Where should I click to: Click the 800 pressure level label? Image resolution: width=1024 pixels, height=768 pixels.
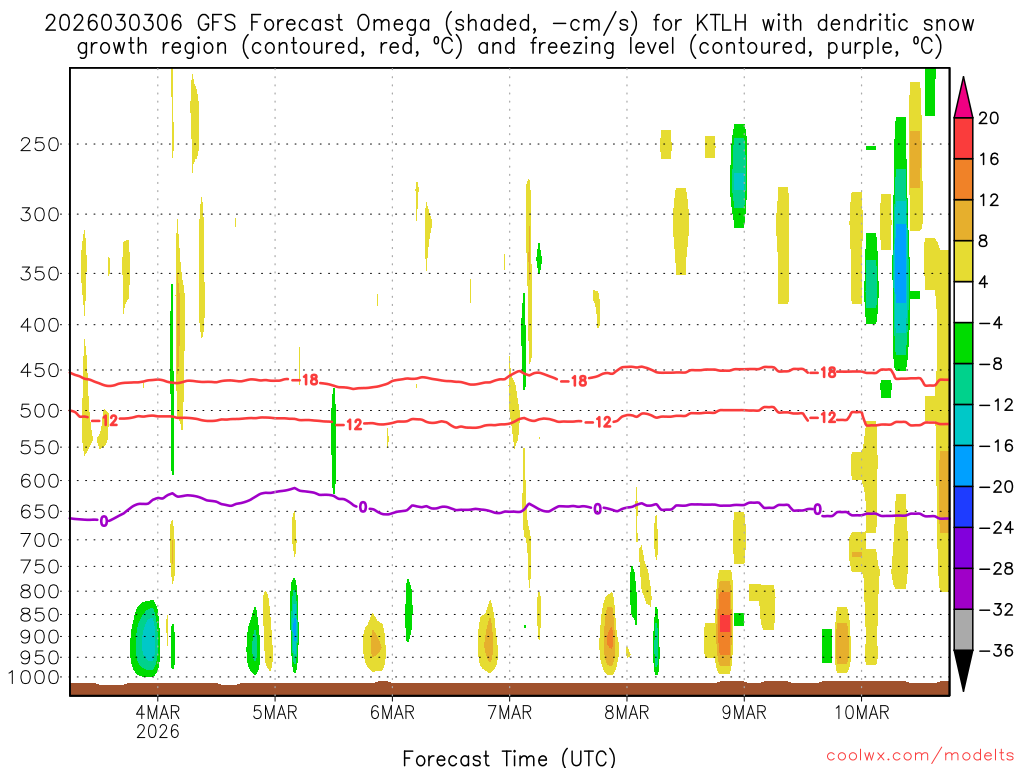click(x=40, y=592)
